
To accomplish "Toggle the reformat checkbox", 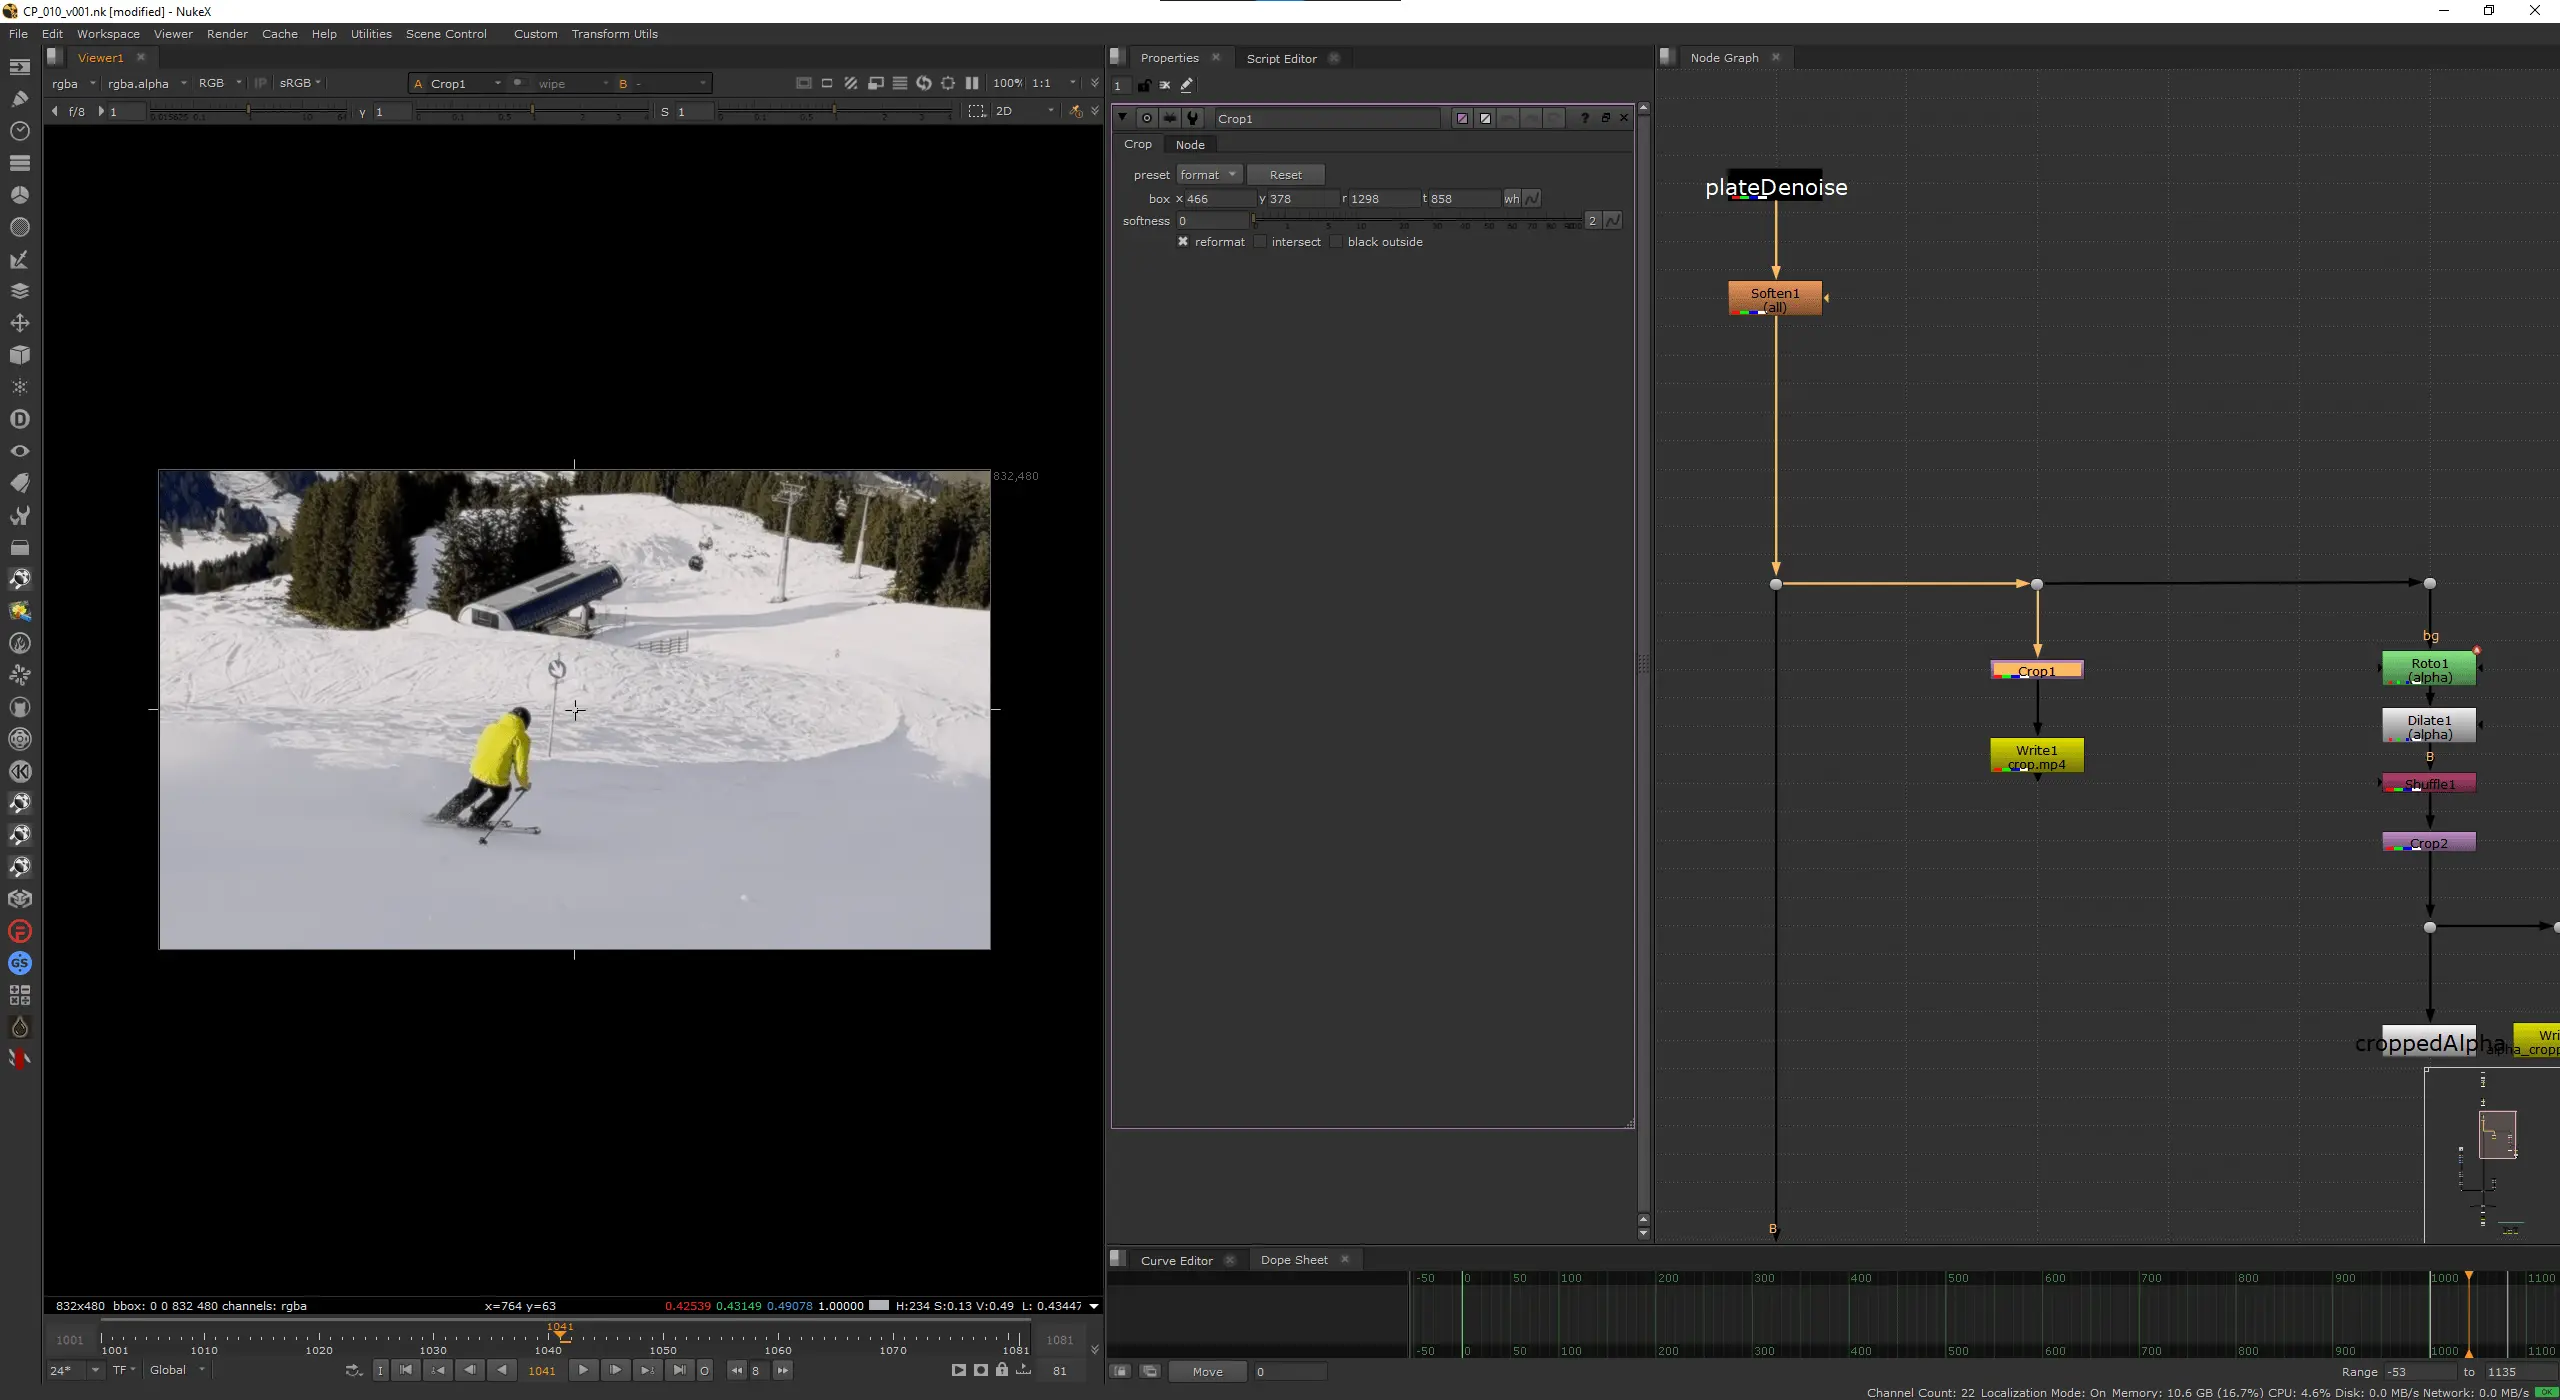I will [x=1183, y=242].
